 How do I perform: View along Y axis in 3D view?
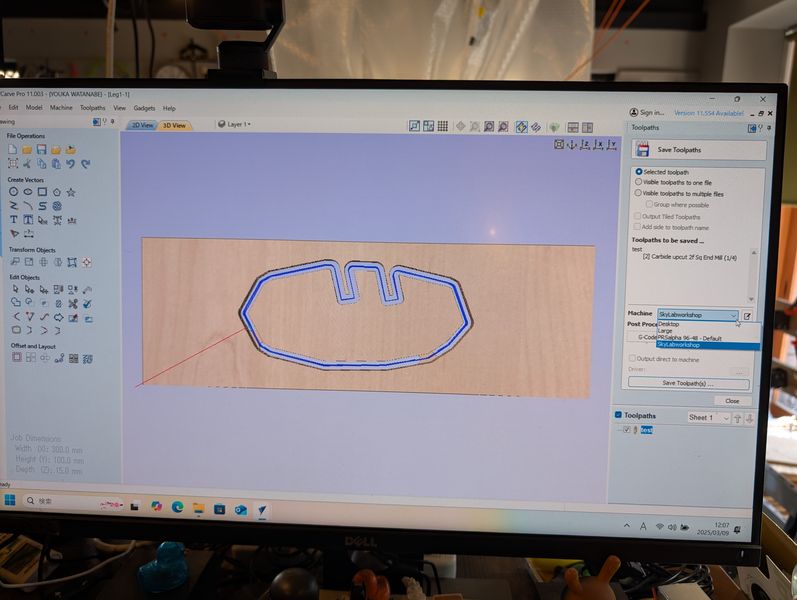[x=611, y=145]
